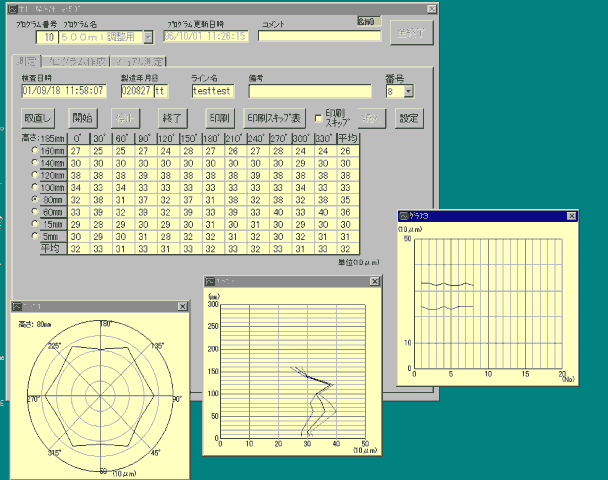Image resolution: width=608 pixels, height=480 pixels.
Task: Select the 120mm height radio button
Action: [35, 174]
